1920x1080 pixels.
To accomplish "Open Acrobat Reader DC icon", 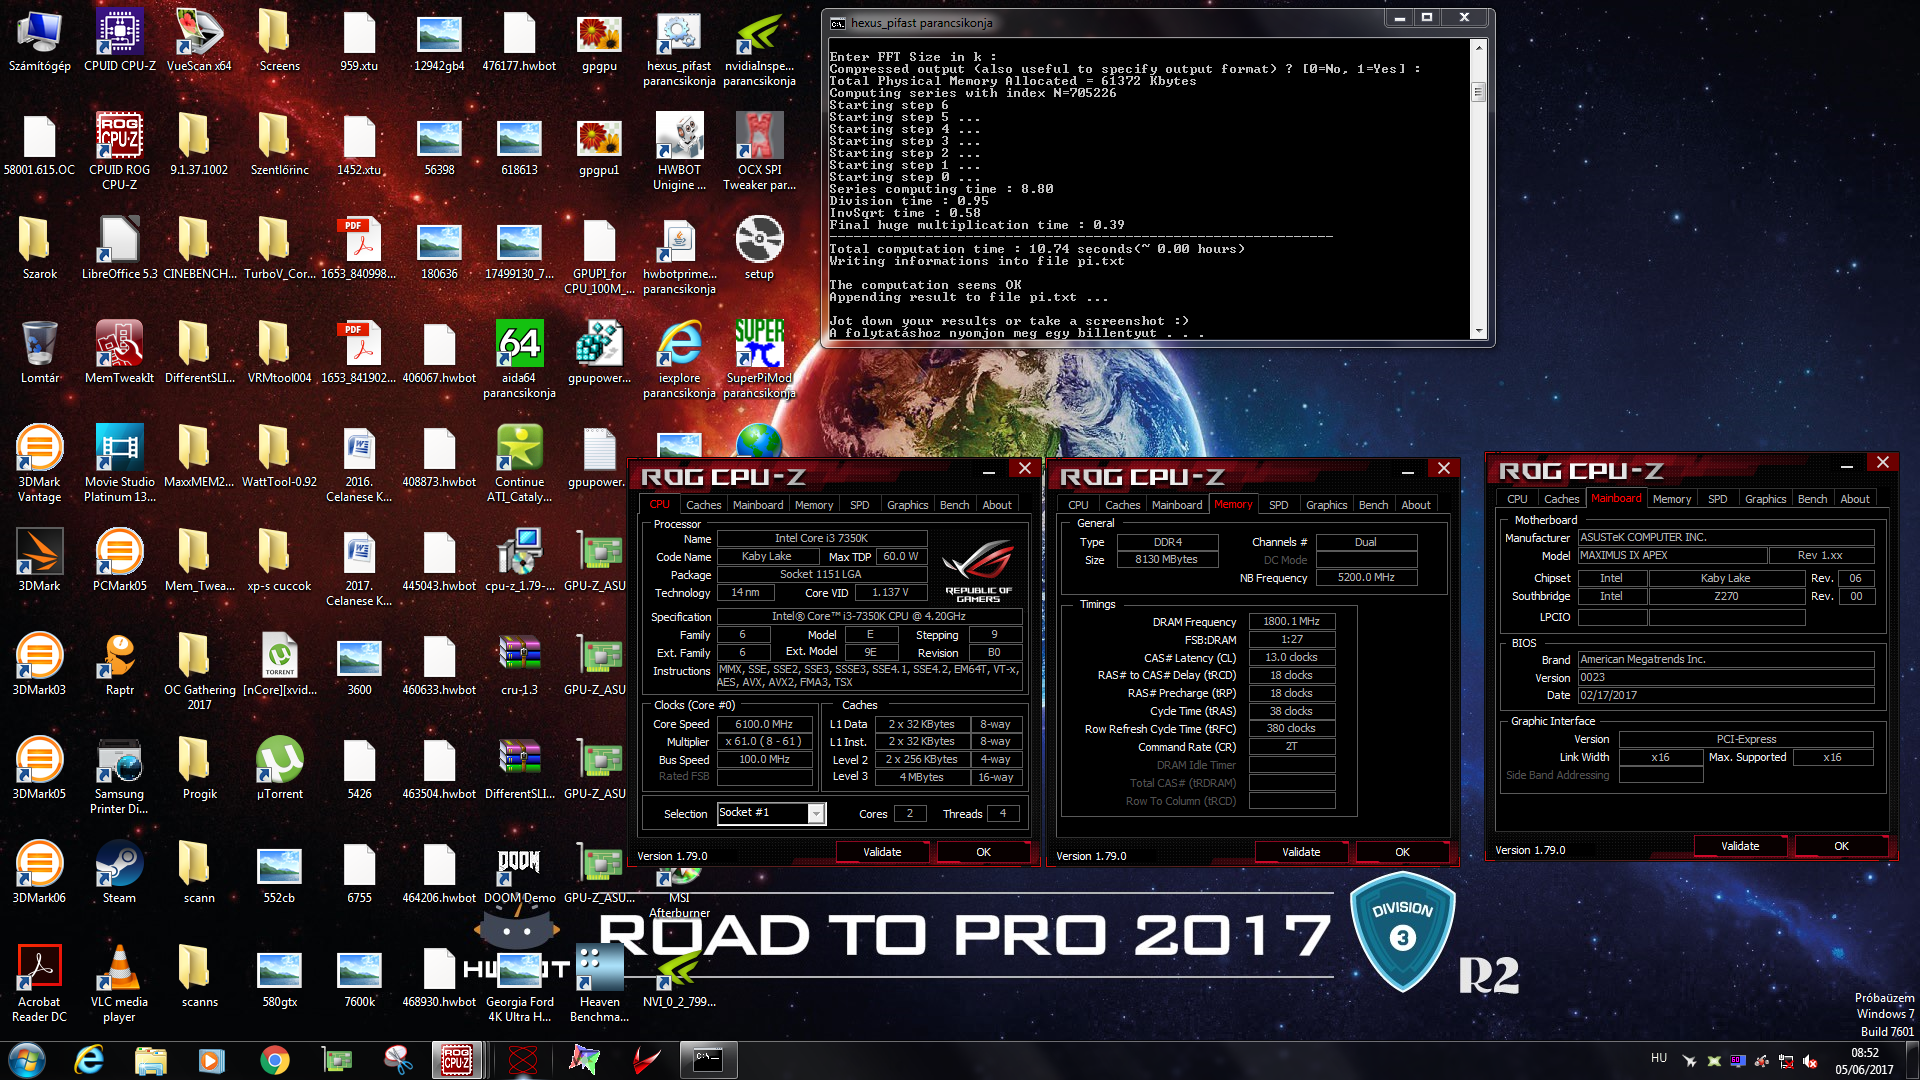I will [x=39, y=982].
